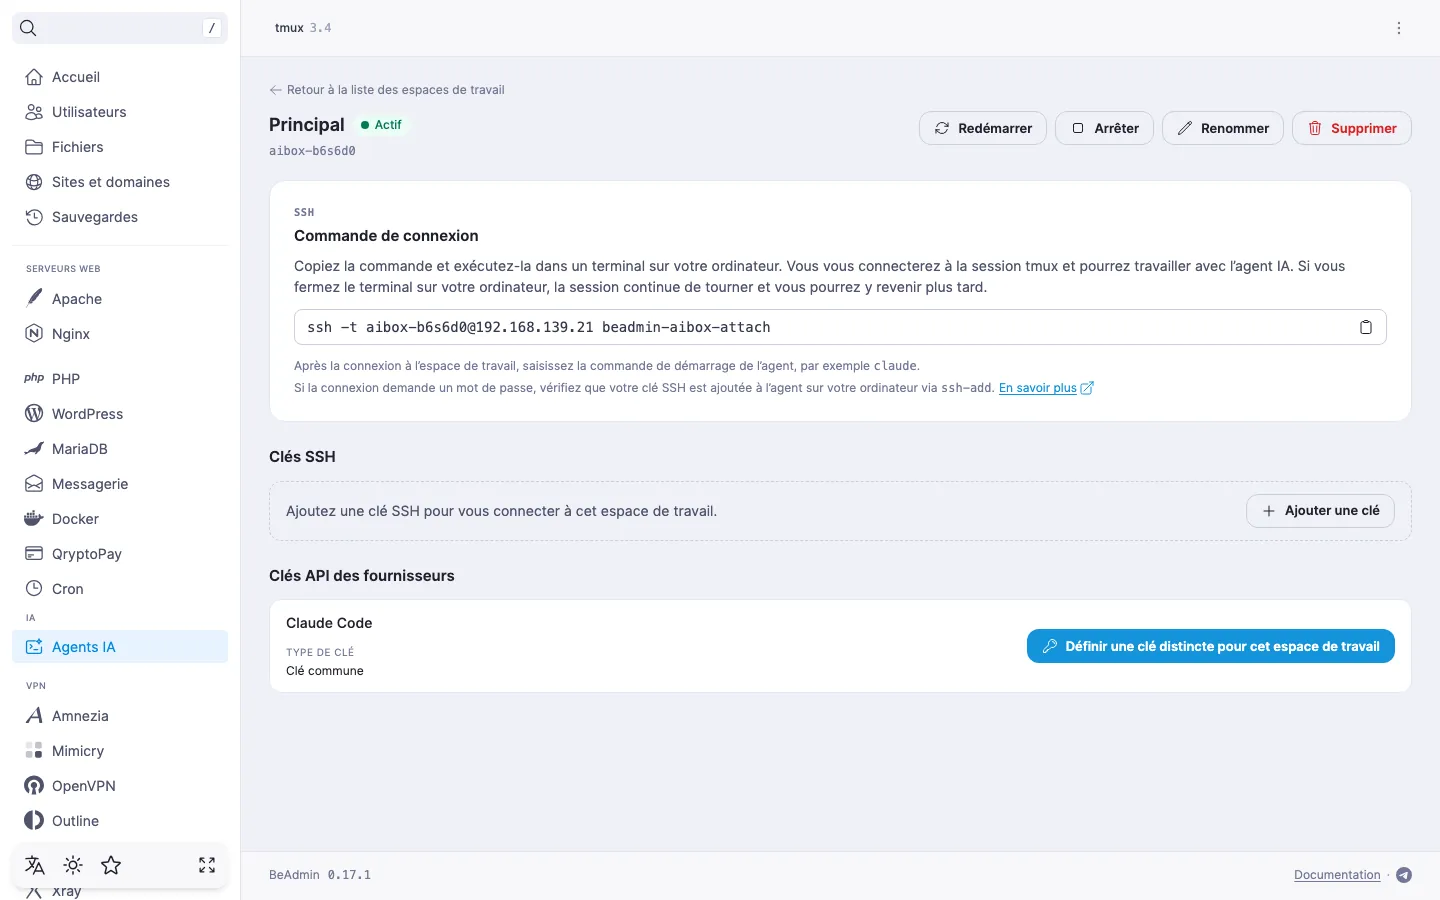Define a distinct key for this workspace

[1211, 646]
